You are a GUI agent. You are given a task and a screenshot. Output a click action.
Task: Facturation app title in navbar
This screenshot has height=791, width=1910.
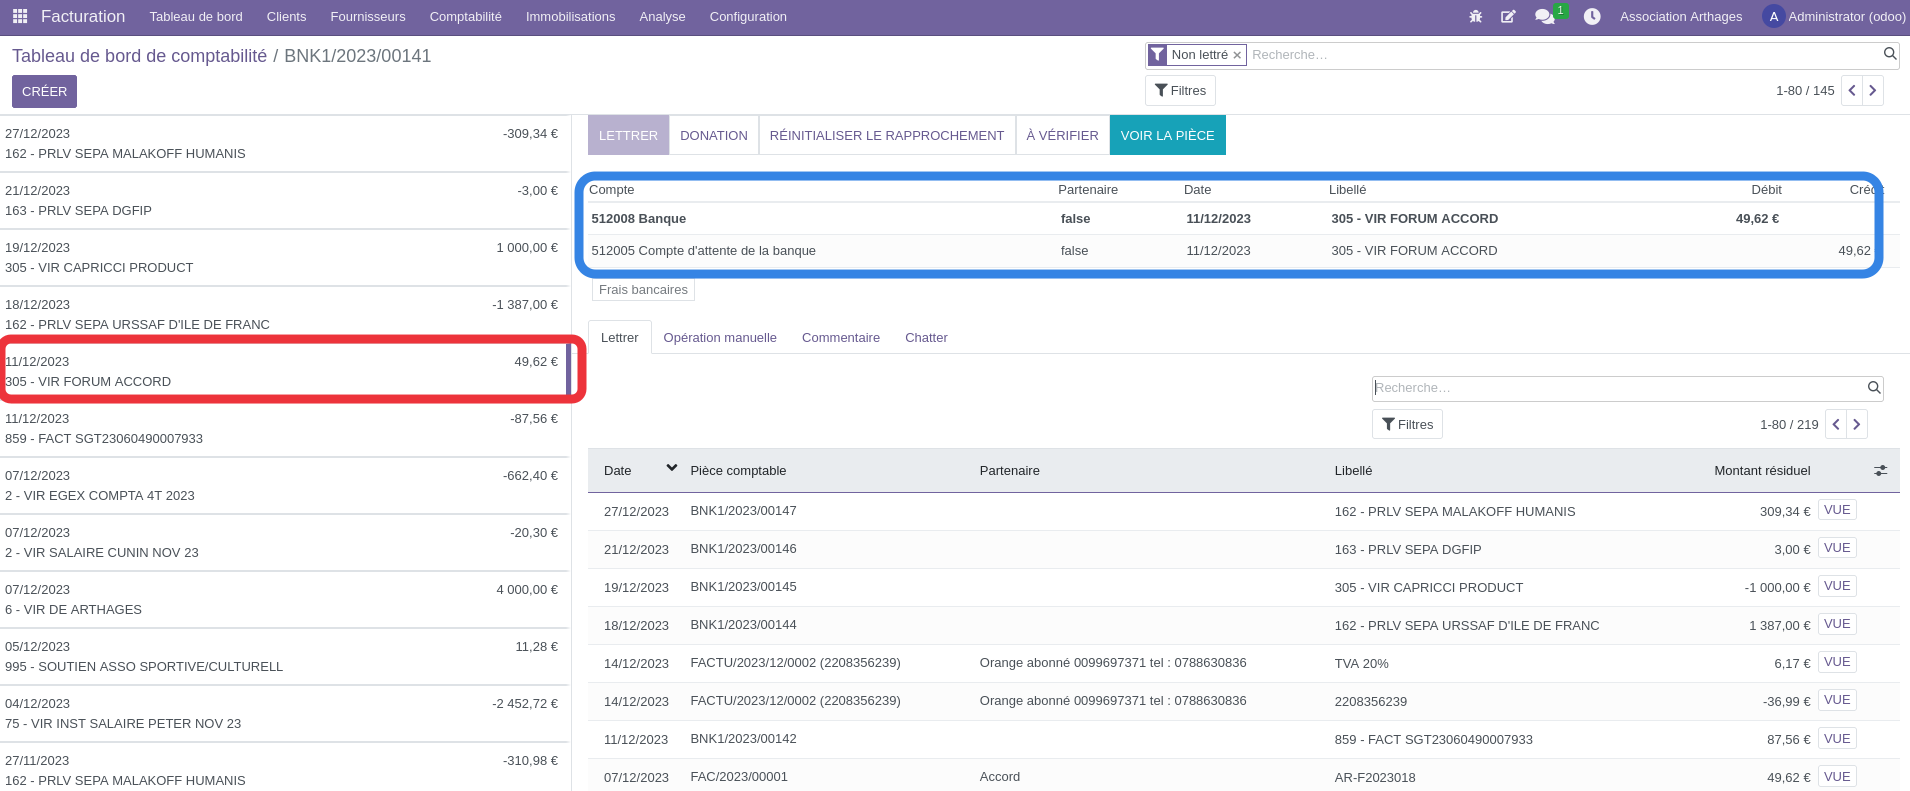pyautogui.click(x=83, y=16)
